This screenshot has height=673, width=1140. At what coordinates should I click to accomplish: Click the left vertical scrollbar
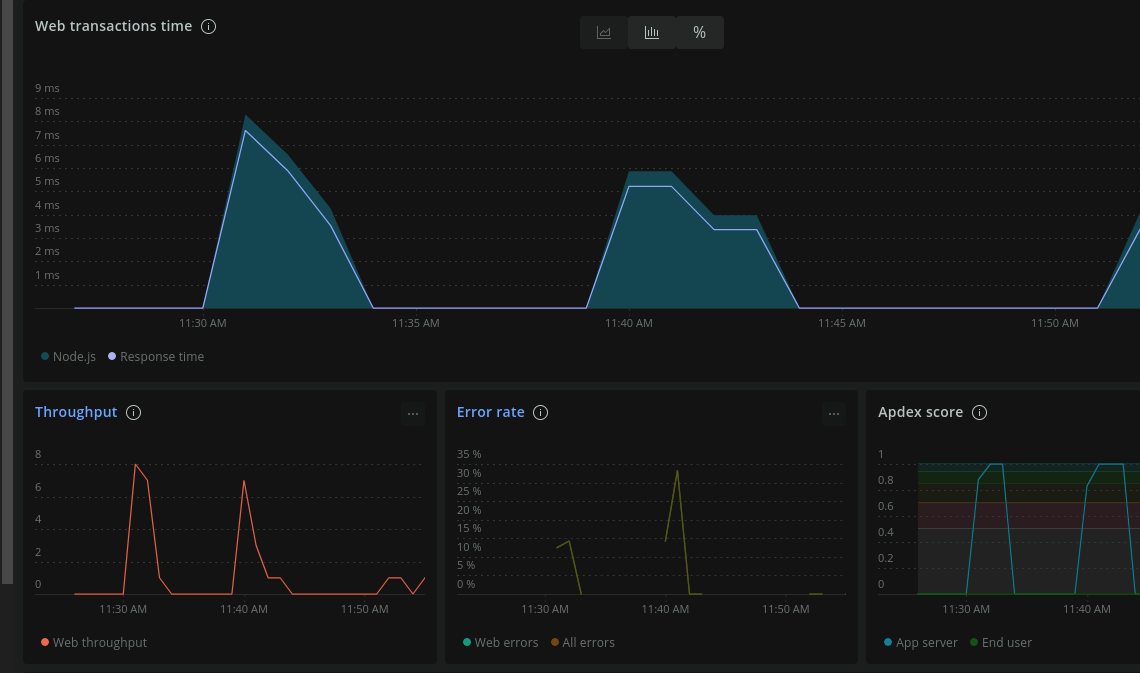click(7, 291)
